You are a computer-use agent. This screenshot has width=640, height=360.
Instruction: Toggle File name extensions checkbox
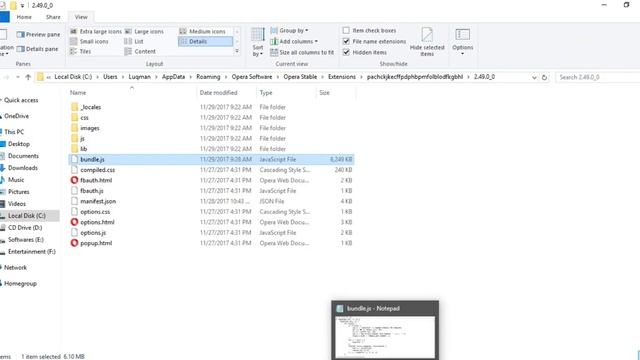(x=347, y=41)
